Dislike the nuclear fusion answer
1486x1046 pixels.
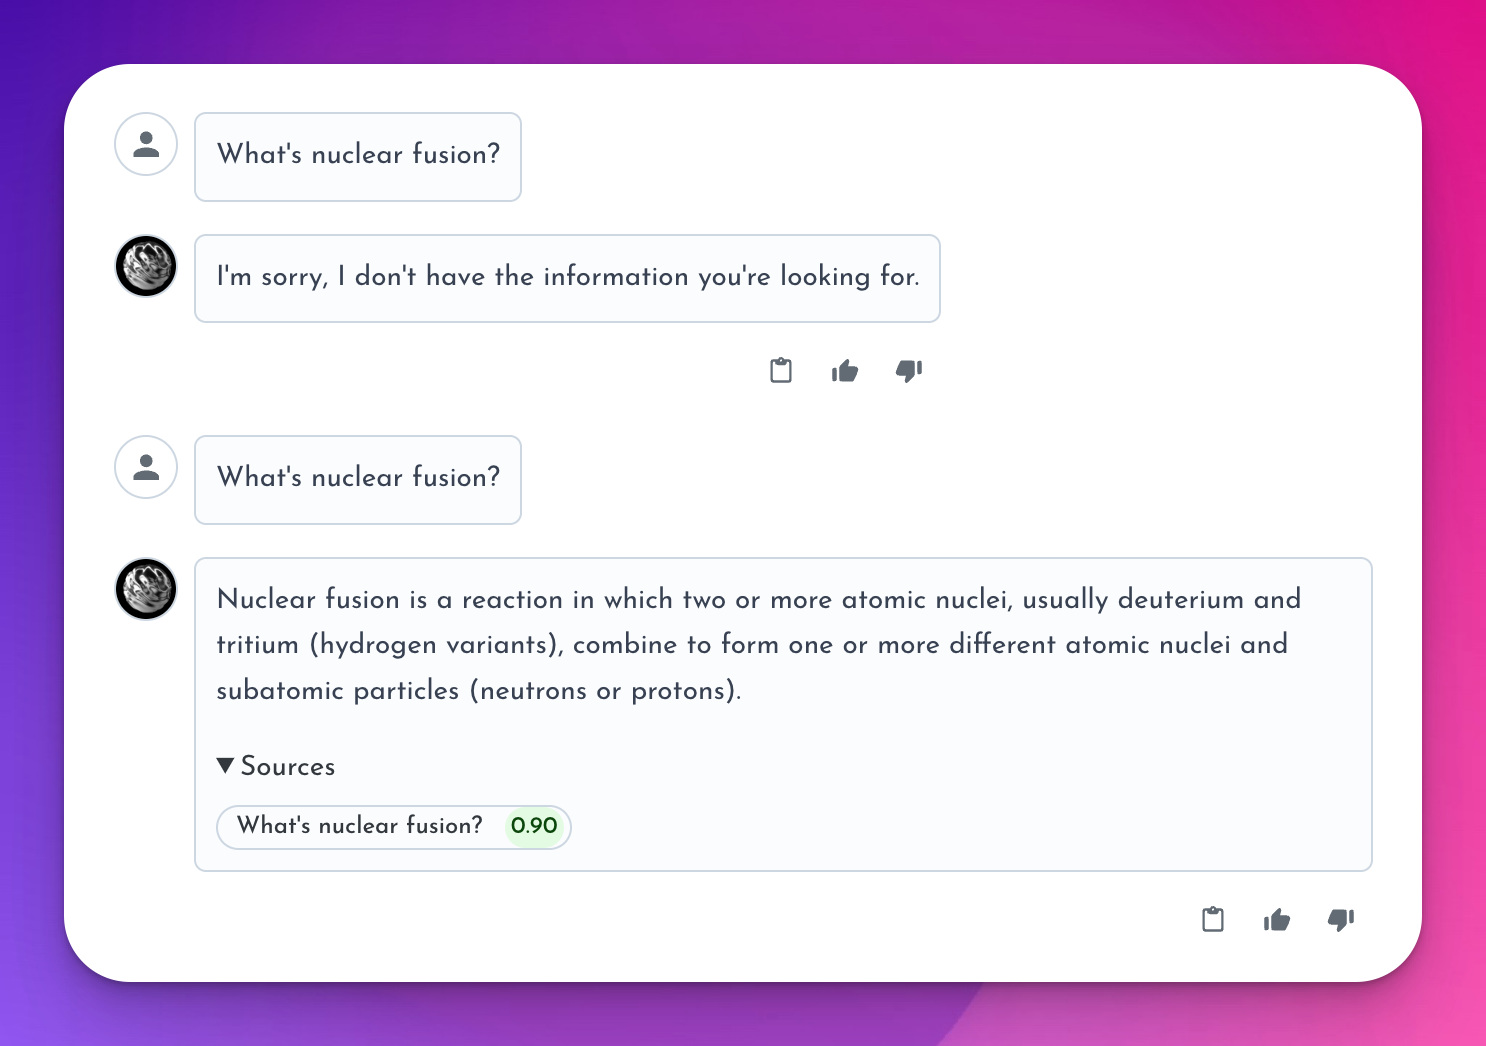coord(1341,919)
